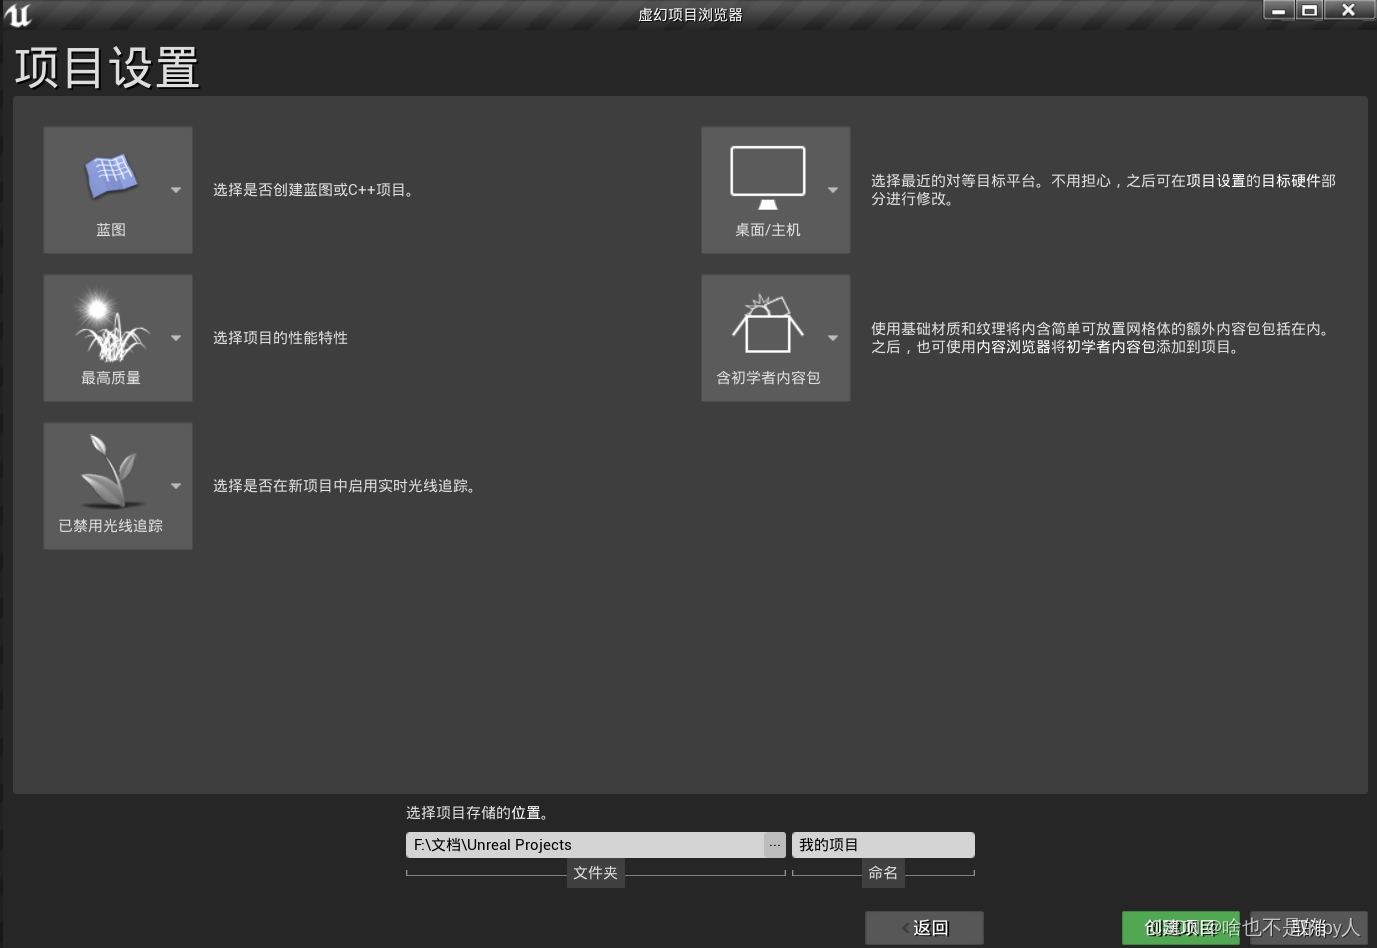This screenshot has width=1377, height=948.
Task: Open the 已禁用光线追踪 dropdown arrow
Action: [176, 486]
